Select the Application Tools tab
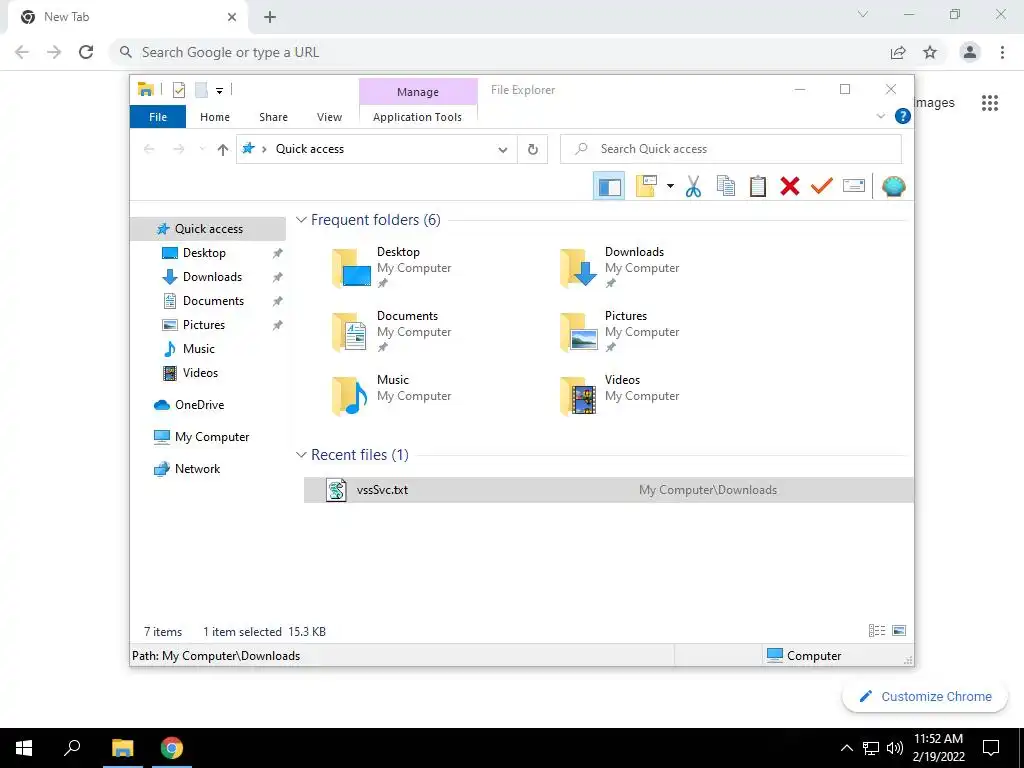The height and width of the screenshot is (768, 1024). pos(417,117)
